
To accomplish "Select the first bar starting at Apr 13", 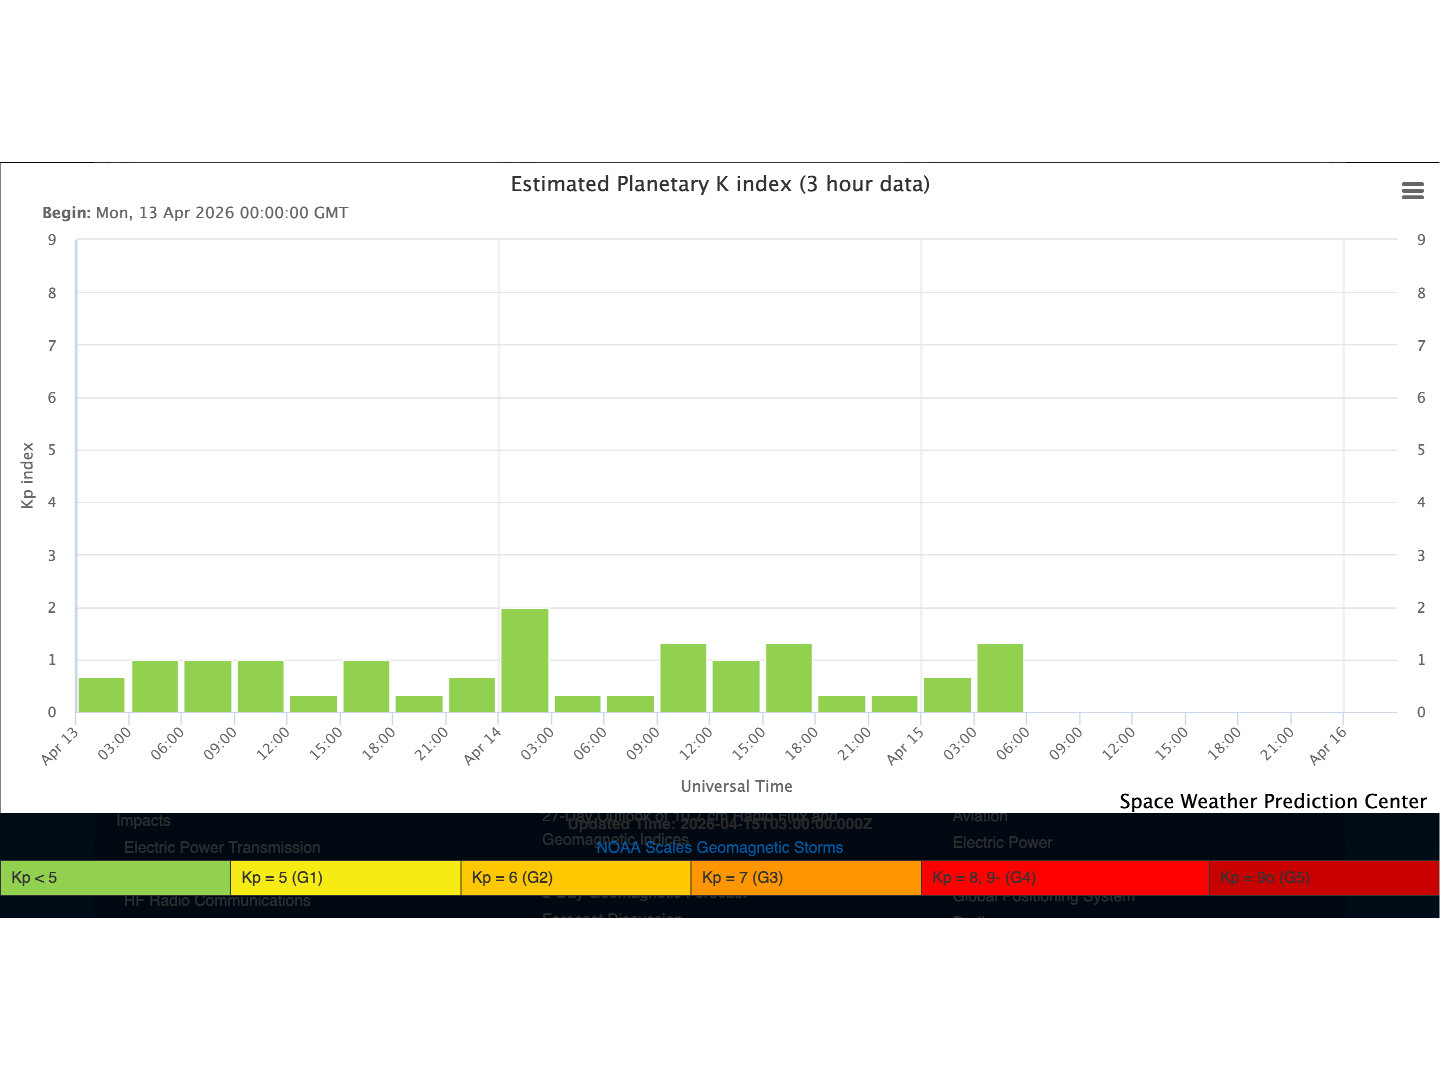I will 102,695.
